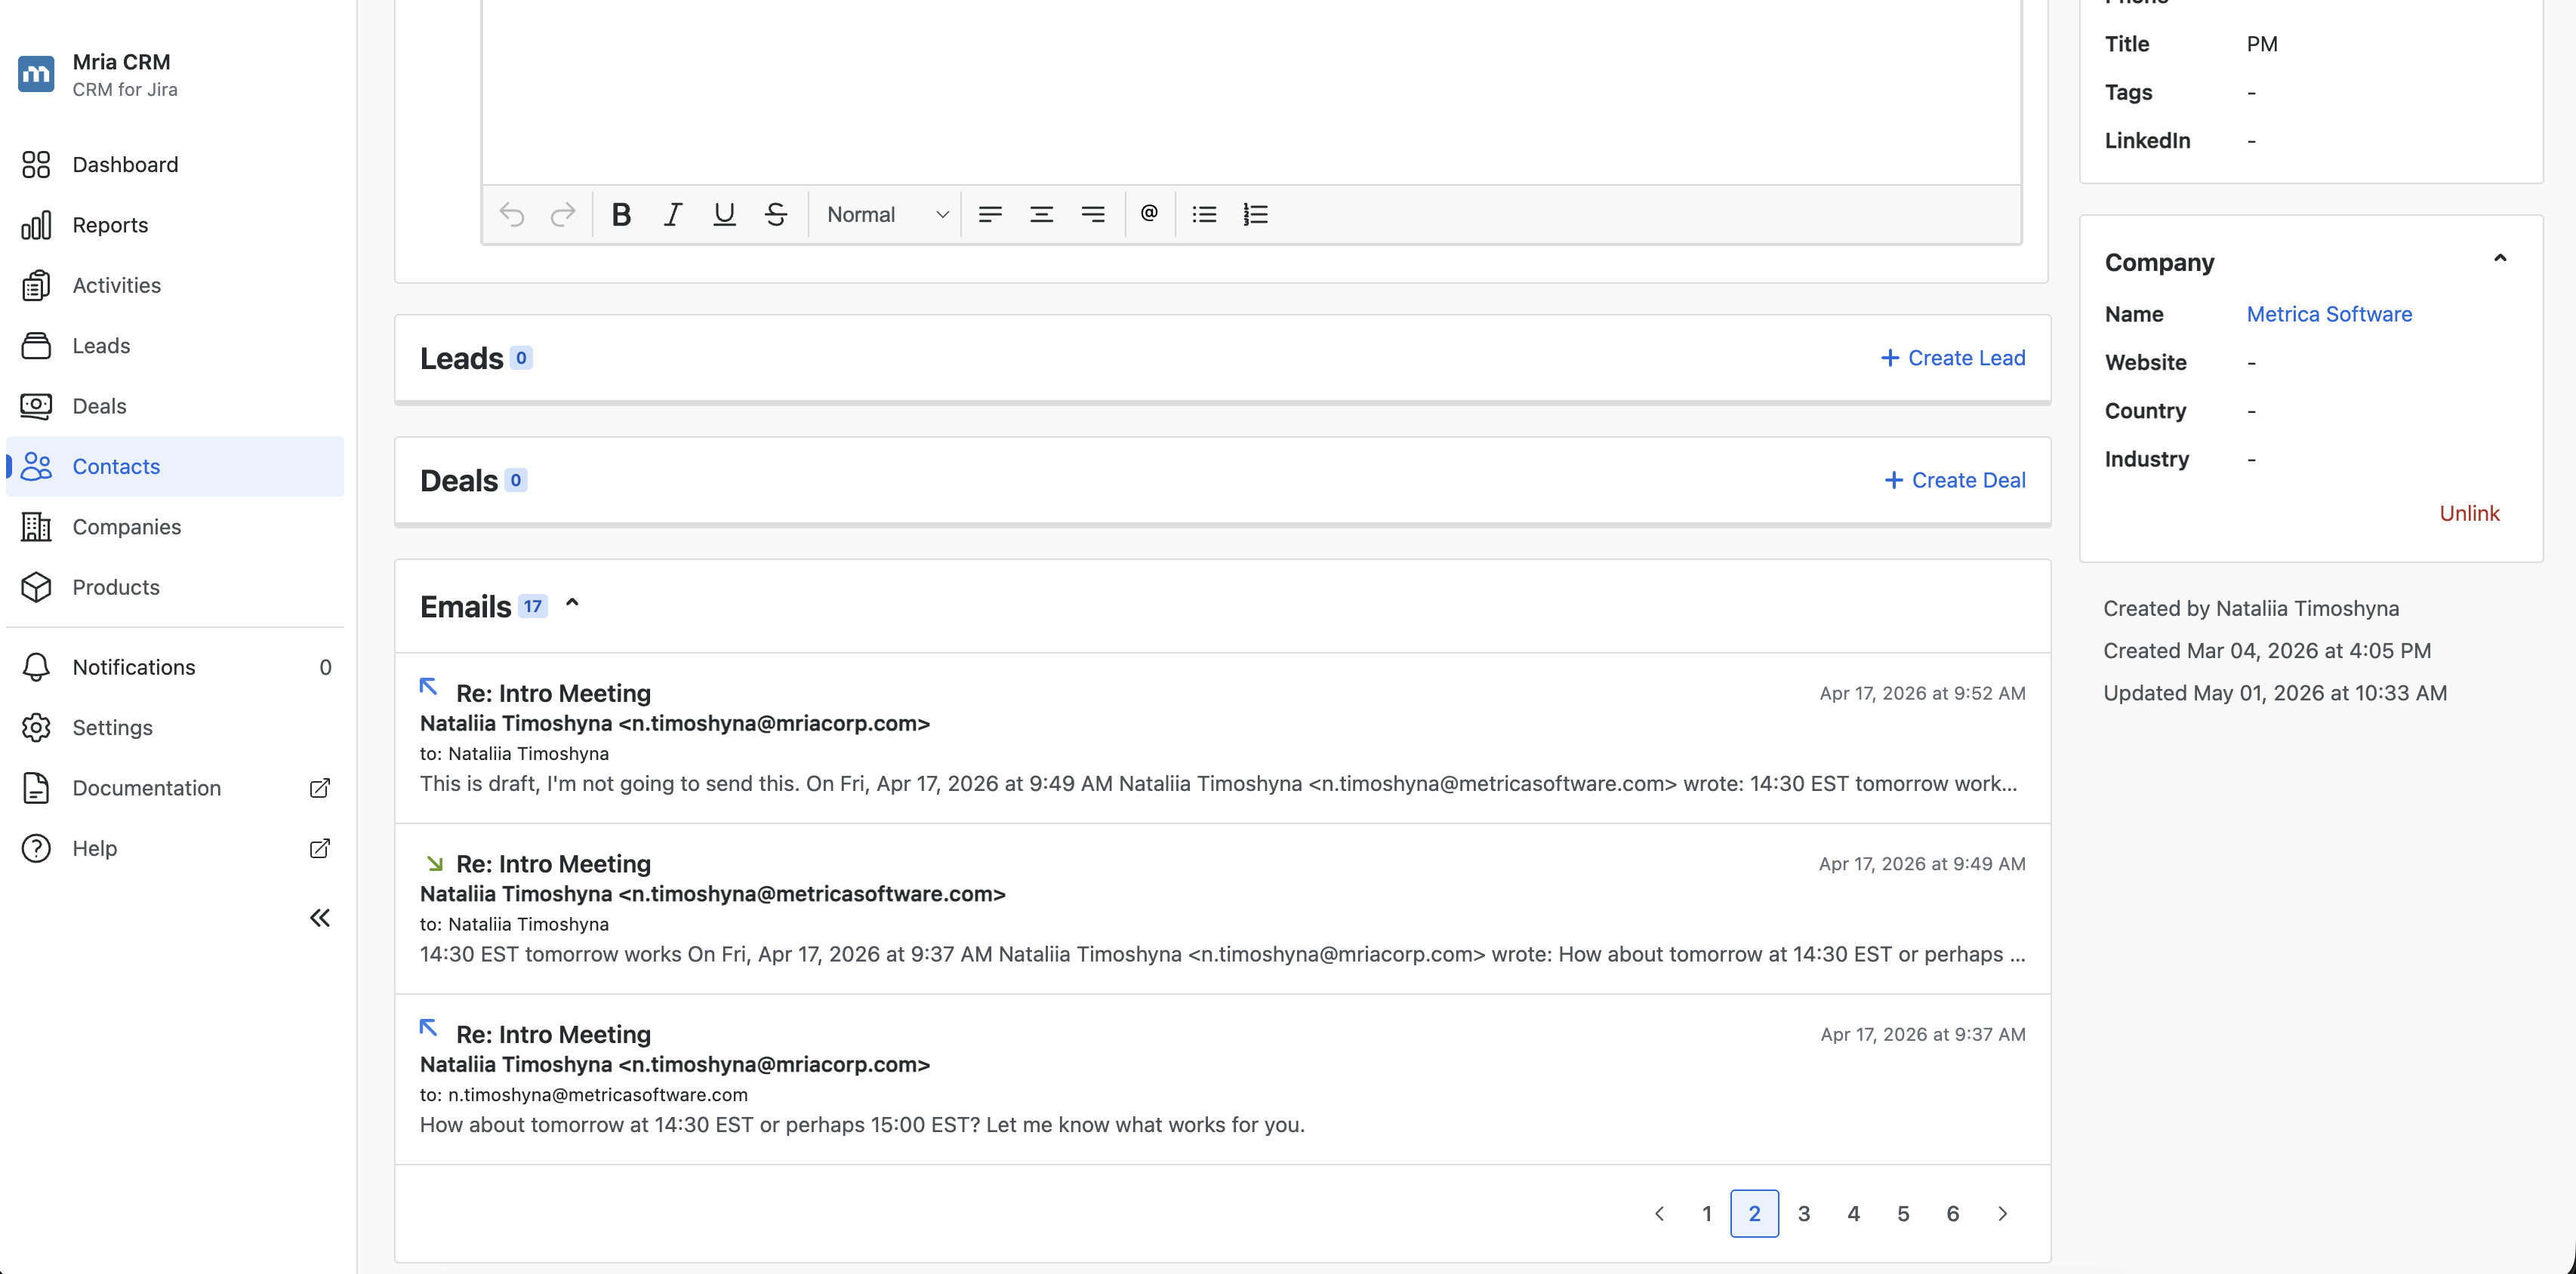Insert an @ mention
Image resolution: width=2576 pixels, height=1274 pixels.
[1149, 213]
